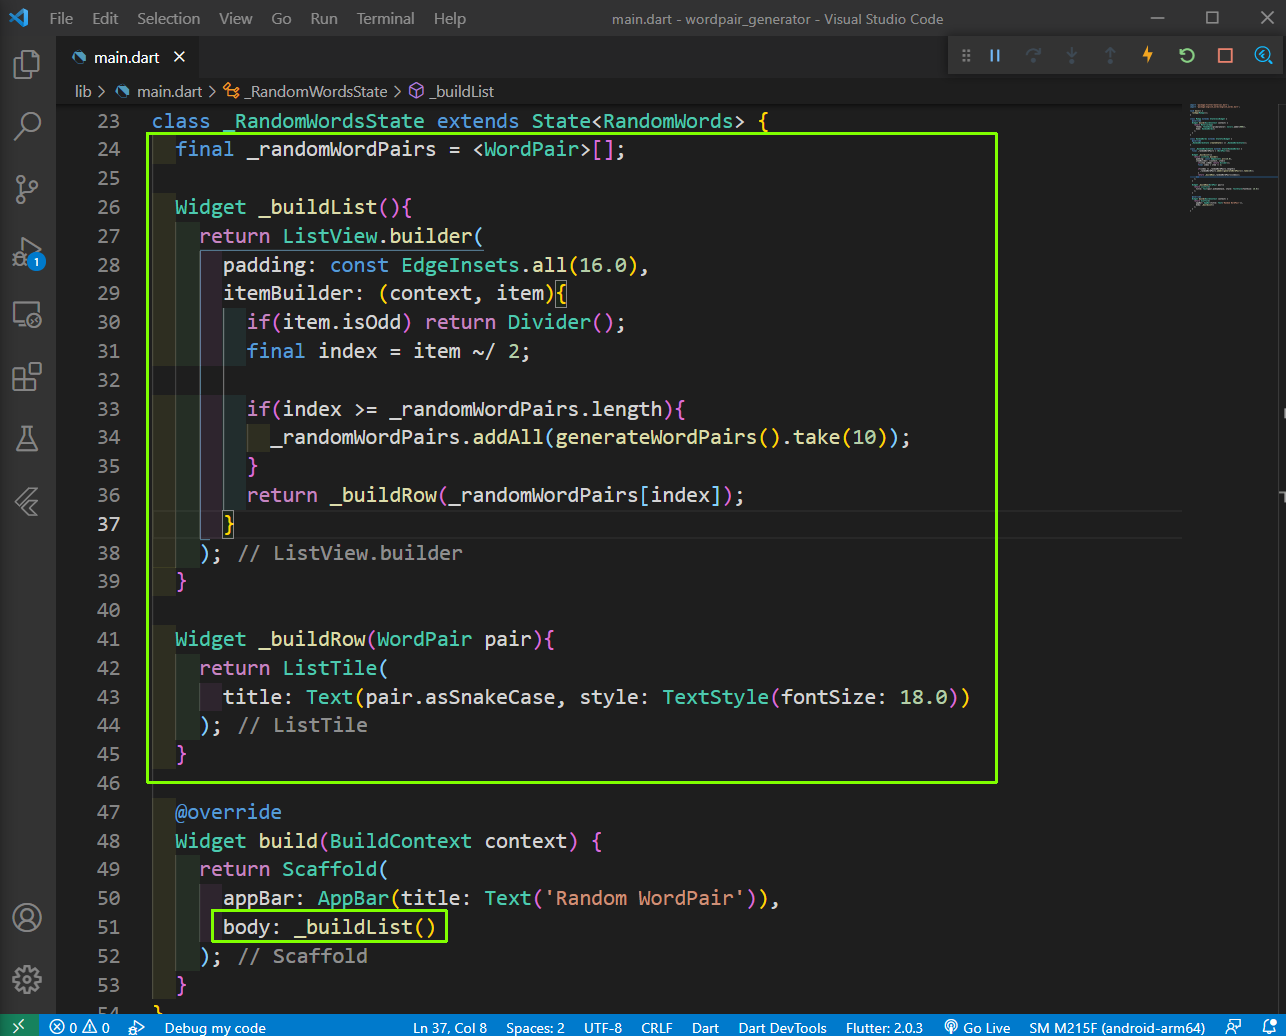Image resolution: width=1286 pixels, height=1036 pixels.
Task: Click generateWordPairs on line 34
Action: click(656, 437)
